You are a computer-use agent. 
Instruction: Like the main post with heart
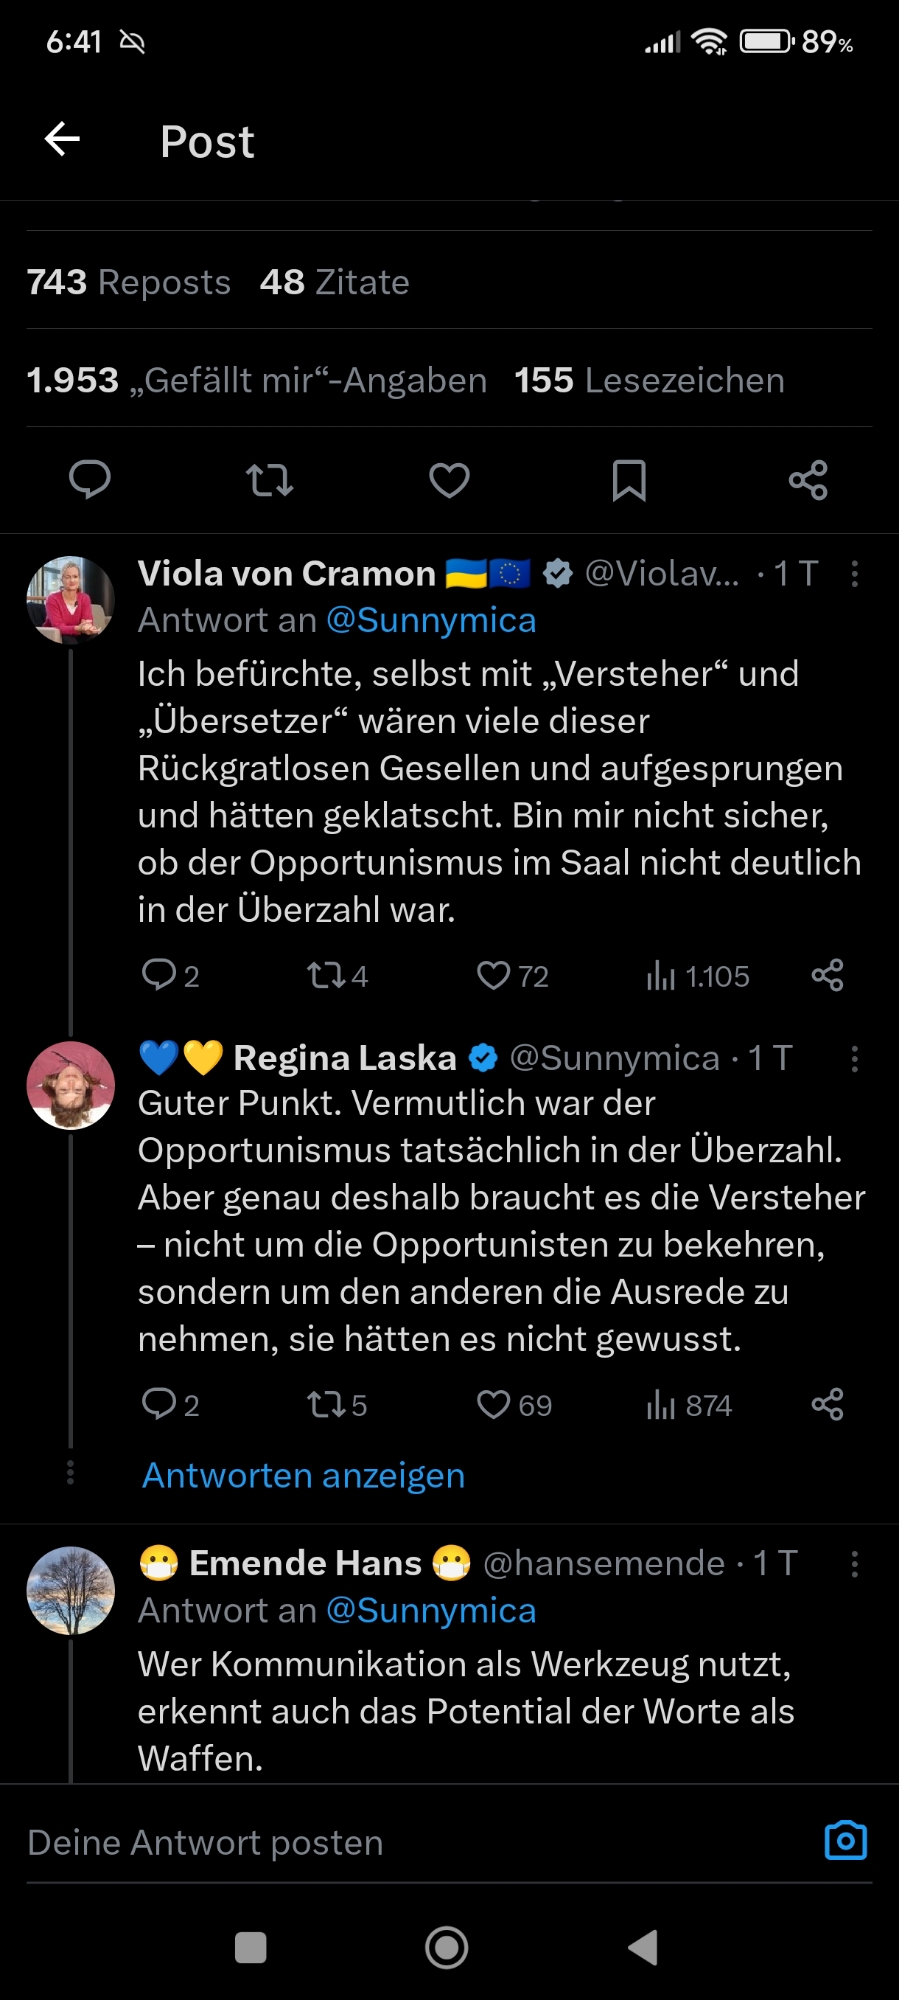point(449,481)
